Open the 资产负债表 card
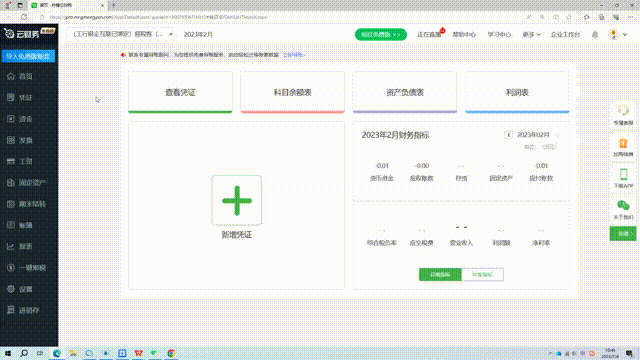 point(405,93)
